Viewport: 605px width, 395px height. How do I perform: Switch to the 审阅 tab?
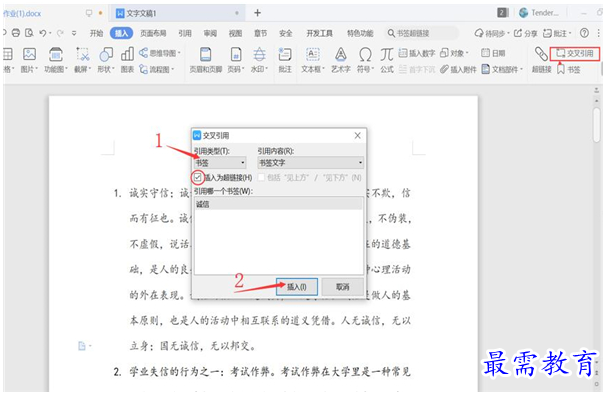click(210, 33)
